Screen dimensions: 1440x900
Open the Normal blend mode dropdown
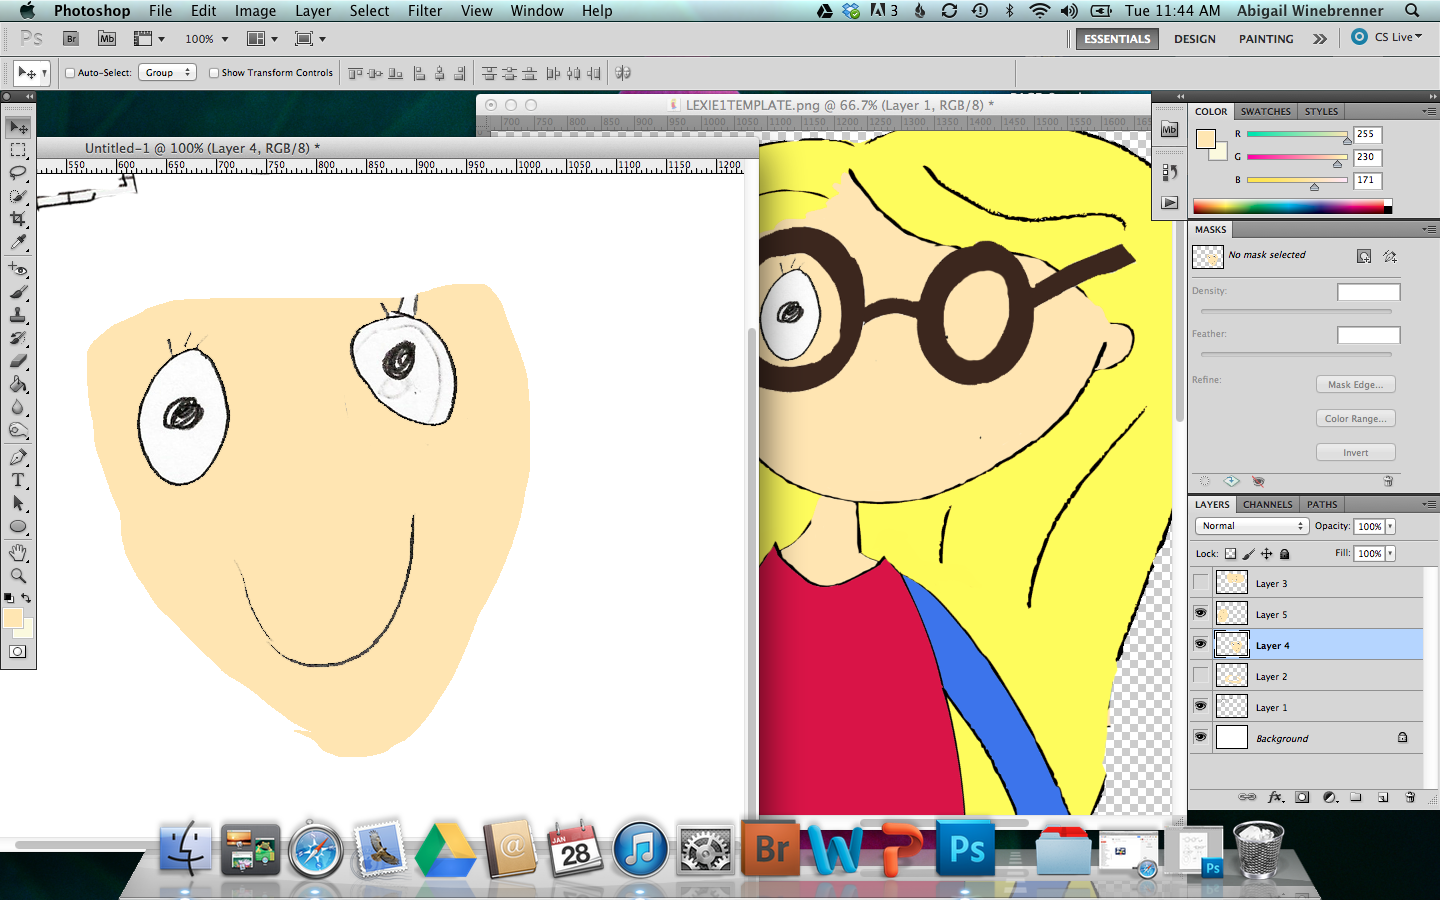coord(1251,526)
